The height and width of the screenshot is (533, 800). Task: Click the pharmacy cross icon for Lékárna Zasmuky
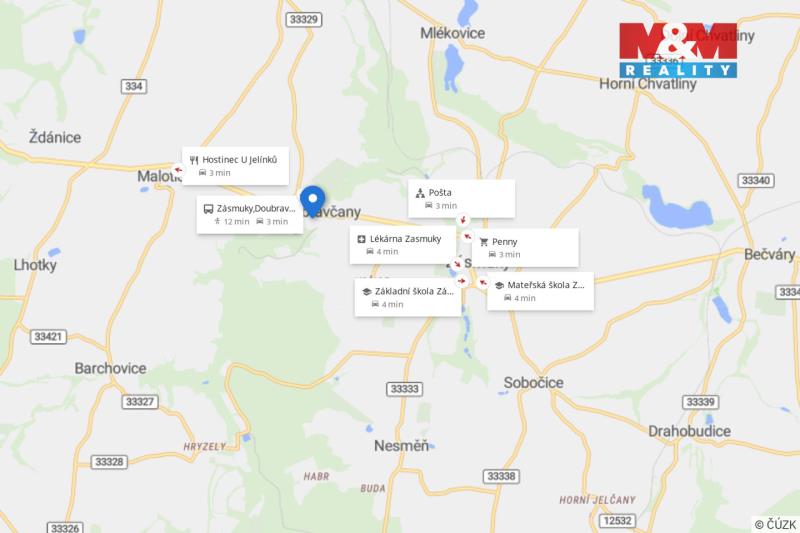[x=361, y=239]
